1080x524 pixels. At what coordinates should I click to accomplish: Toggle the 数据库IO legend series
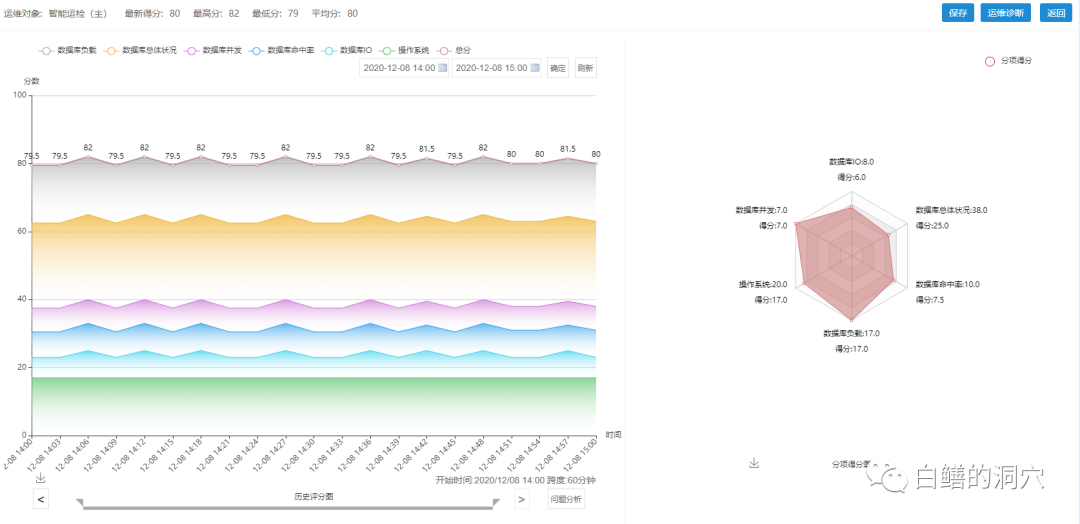[347, 50]
